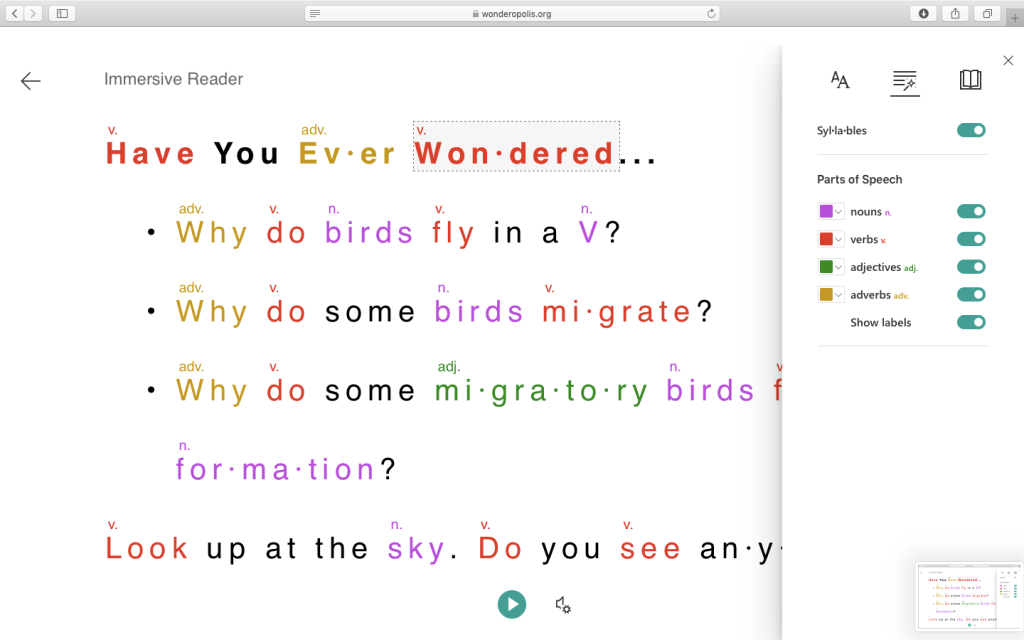The width and height of the screenshot is (1024, 640).
Task: Open voice settings speaker icon
Action: coord(563,604)
